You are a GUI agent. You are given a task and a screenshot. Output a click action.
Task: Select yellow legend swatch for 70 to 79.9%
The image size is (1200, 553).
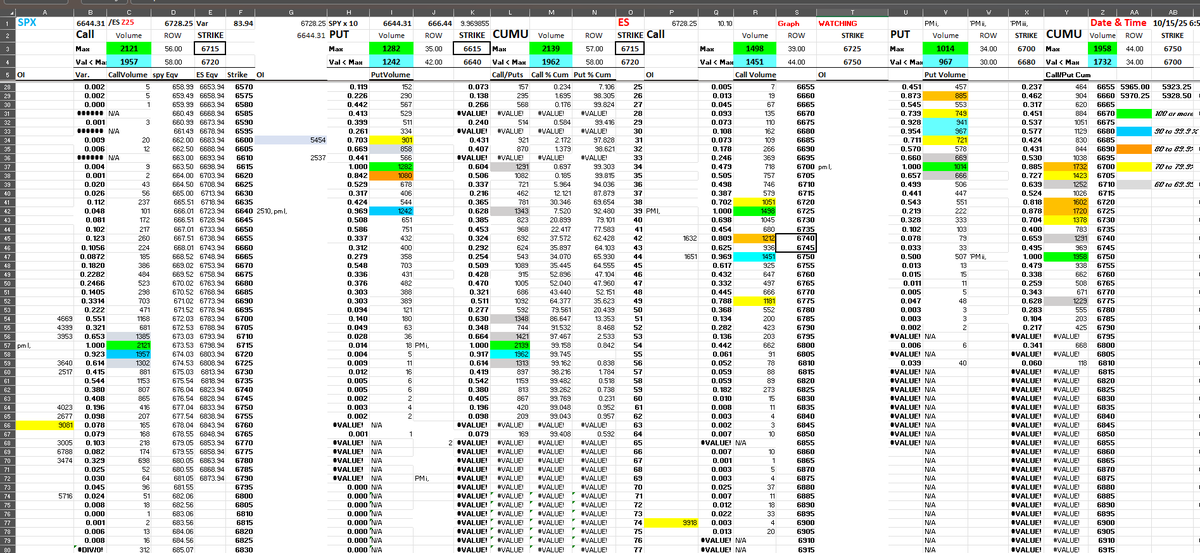[x=1134, y=166]
